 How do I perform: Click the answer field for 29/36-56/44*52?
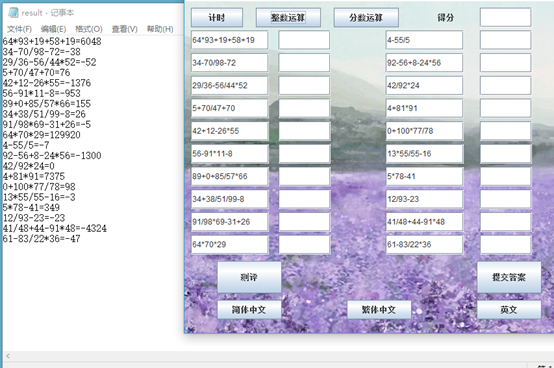[x=304, y=85]
